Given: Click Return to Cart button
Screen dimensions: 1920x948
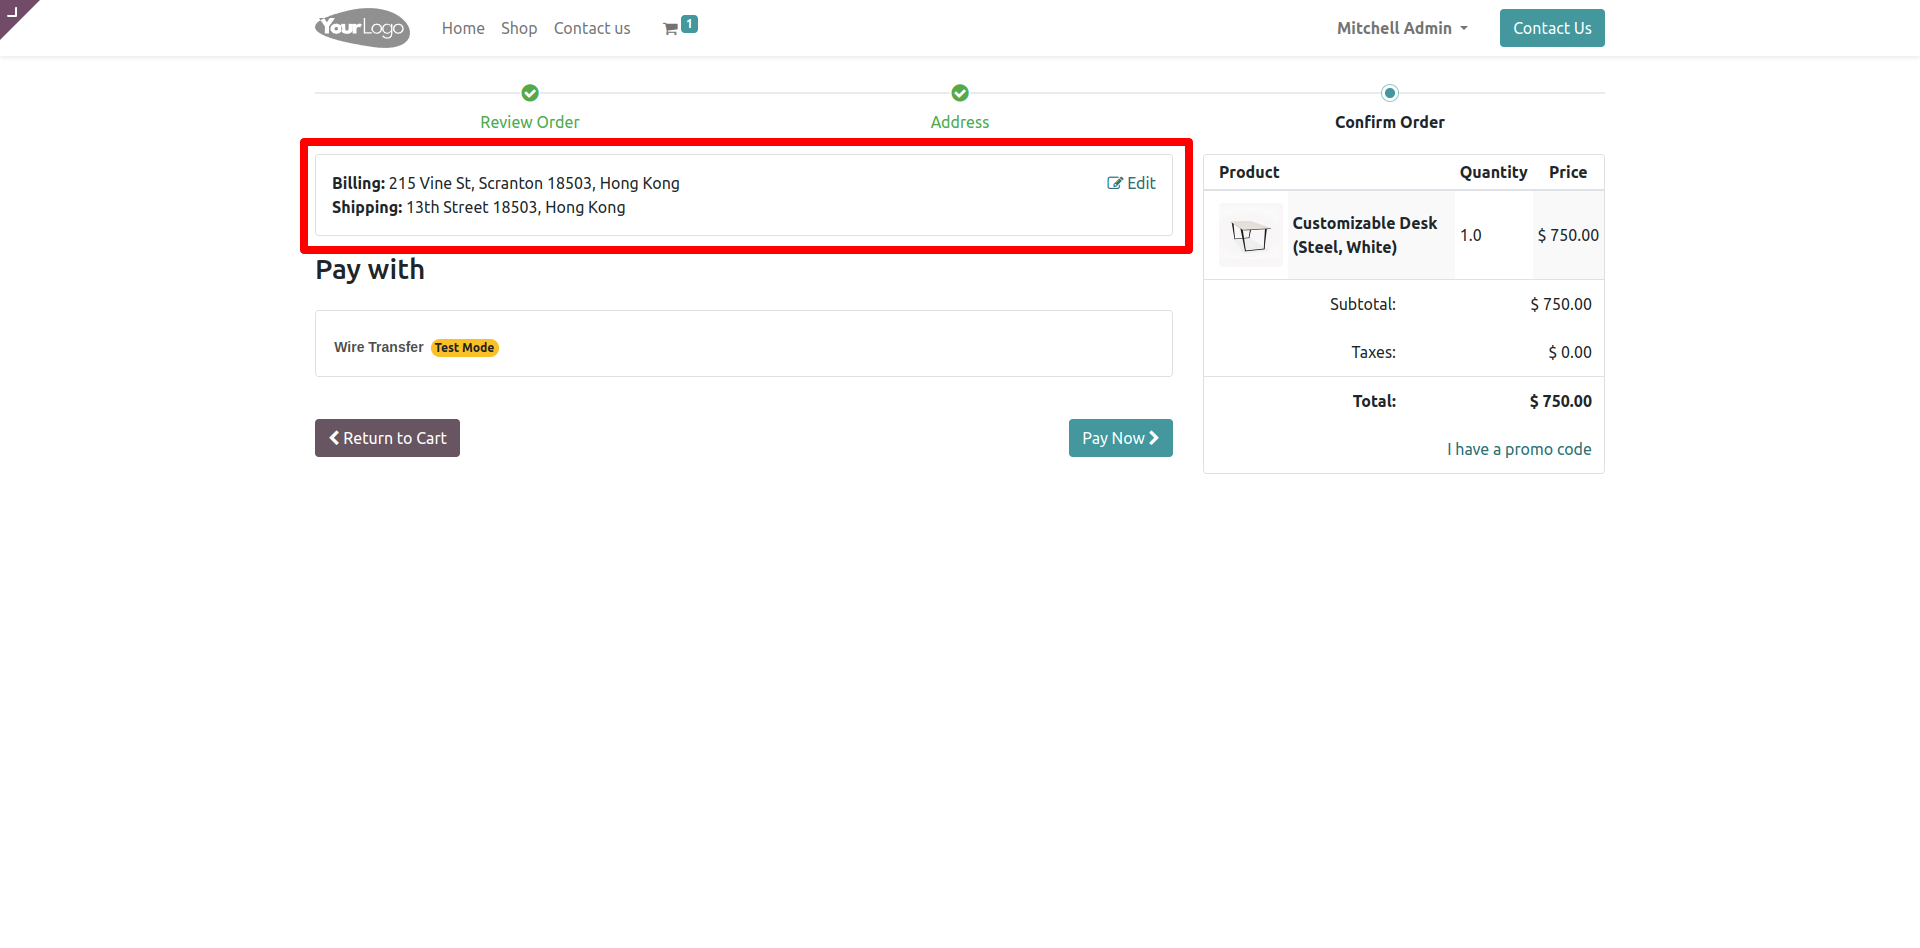Looking at the screenshot, I should [x=387, y=438].
